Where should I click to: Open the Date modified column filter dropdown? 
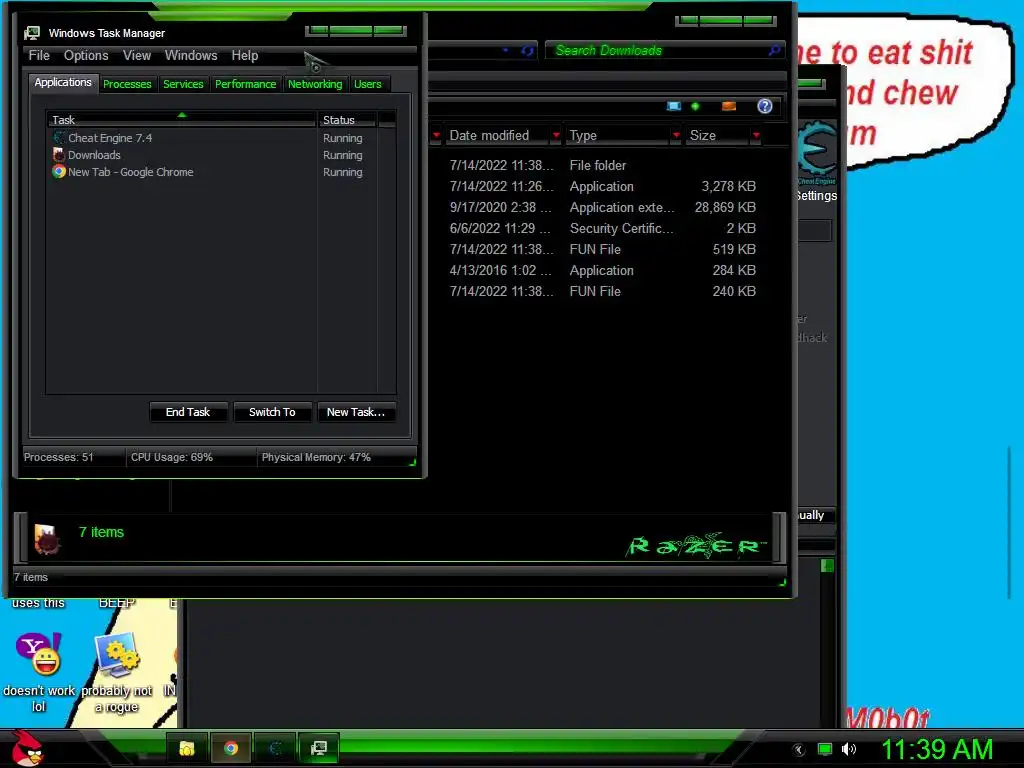tap(556, 136)
